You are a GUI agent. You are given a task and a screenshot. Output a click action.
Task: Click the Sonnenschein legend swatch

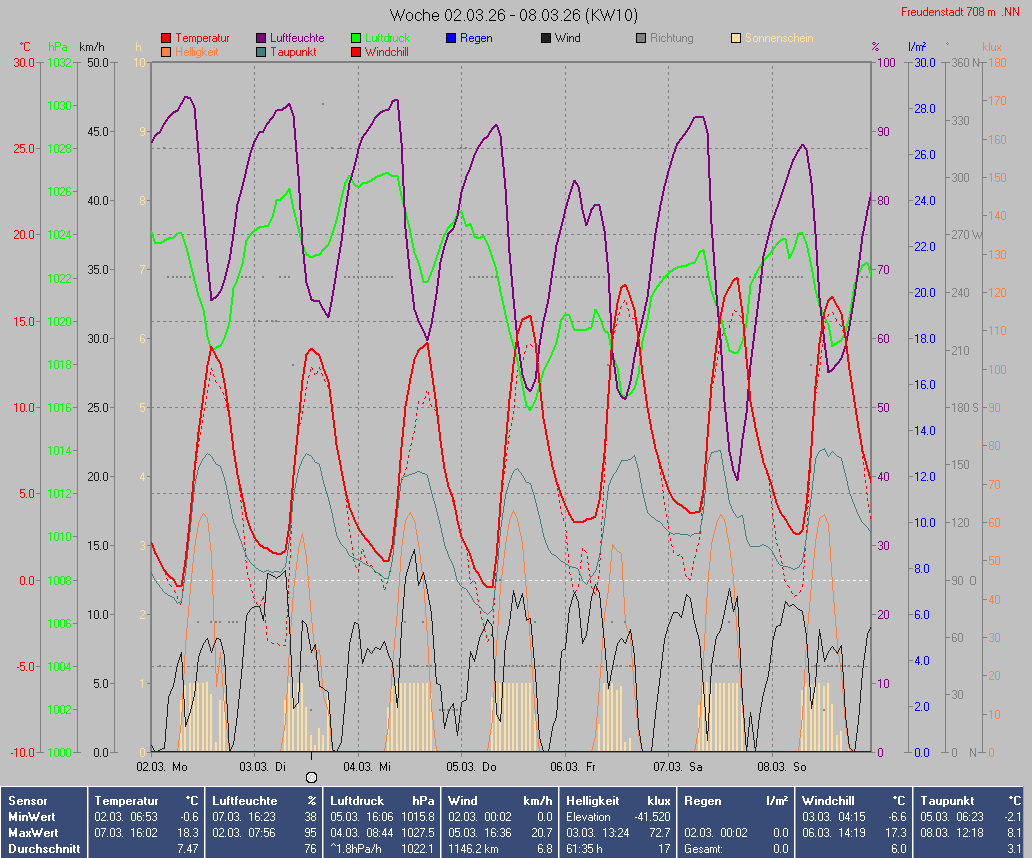(736, 38)
